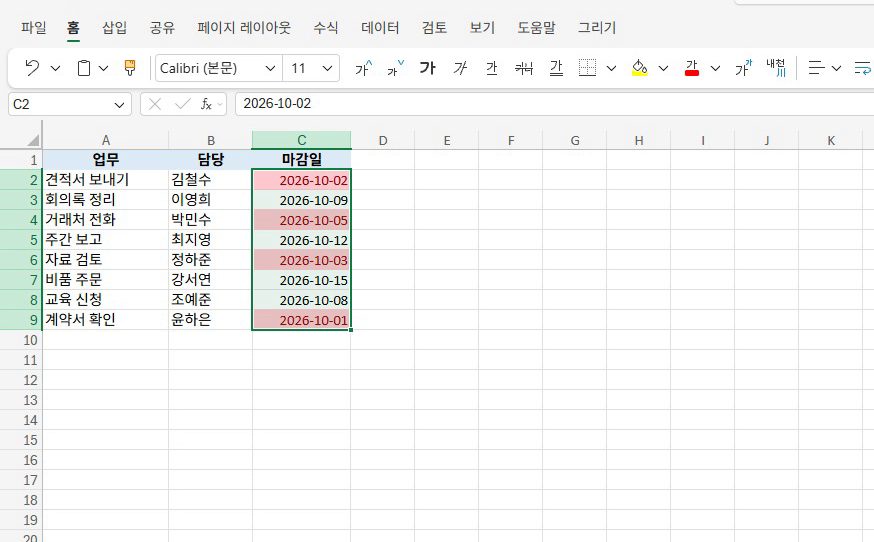This screenshot has height=542, width=874.
Task: Click the text alignment icon
Action: tap(817, 68)
